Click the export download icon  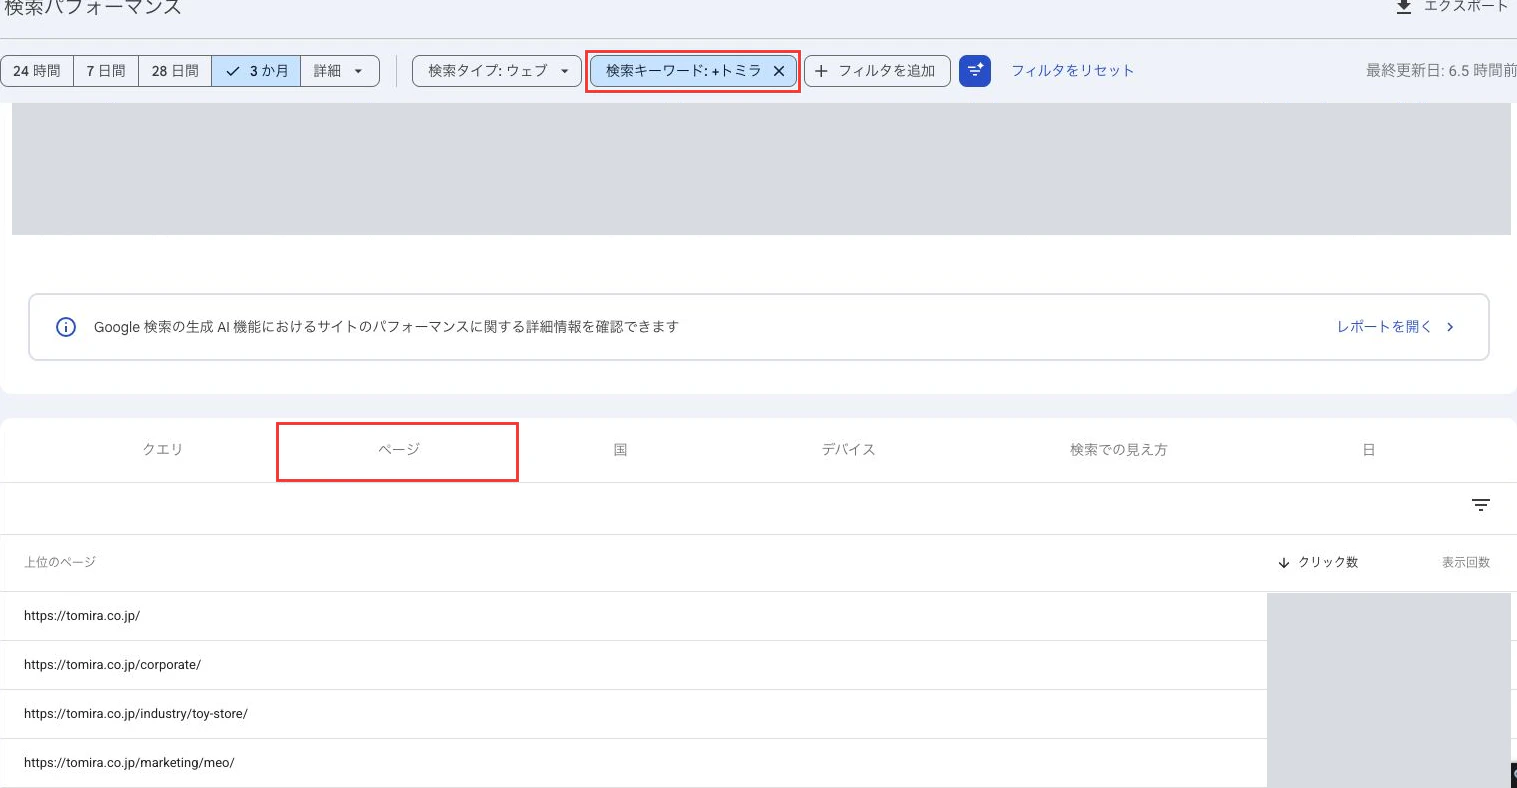coord(1404,6)
